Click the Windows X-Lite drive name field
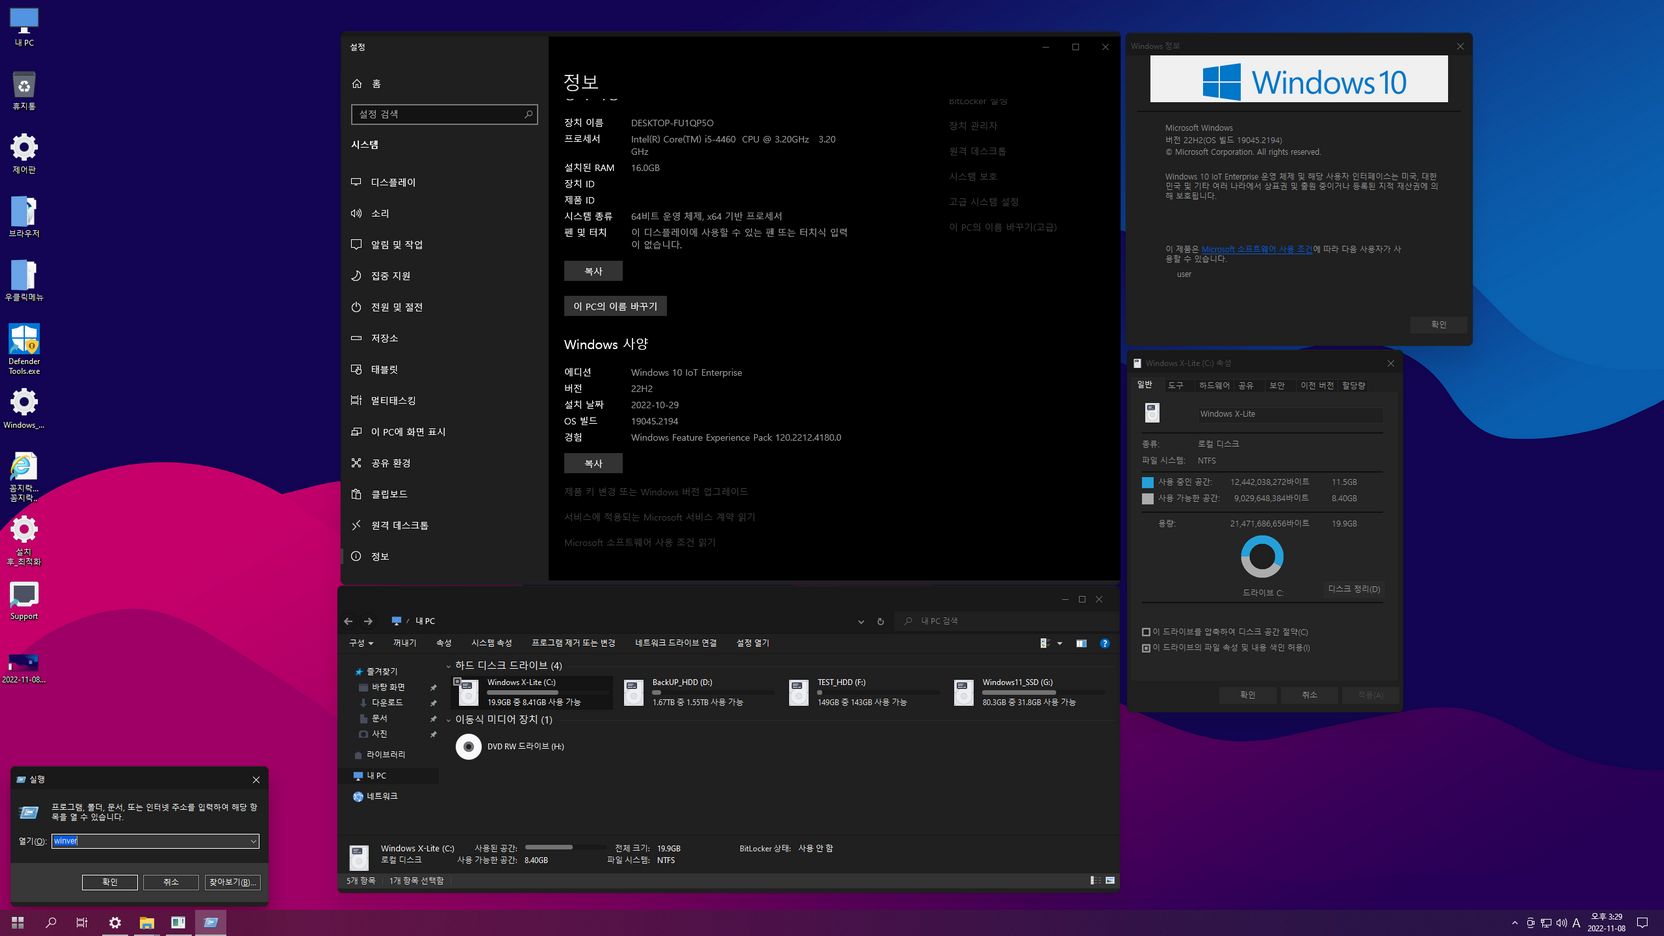1664x936 pixels. click(x=1290, y=414)
